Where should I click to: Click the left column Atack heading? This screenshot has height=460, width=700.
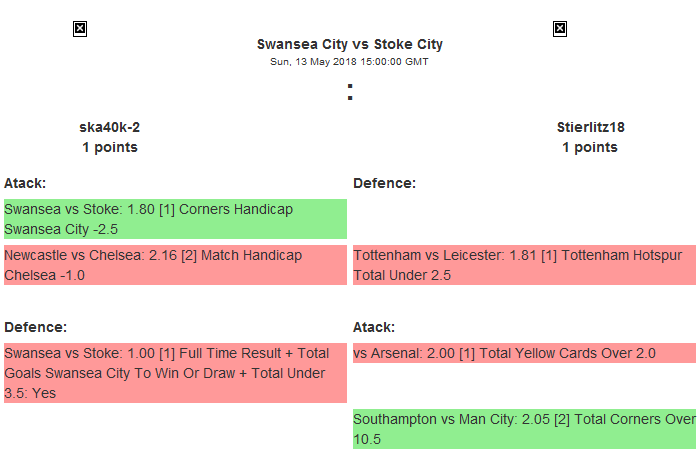point(25,183)
